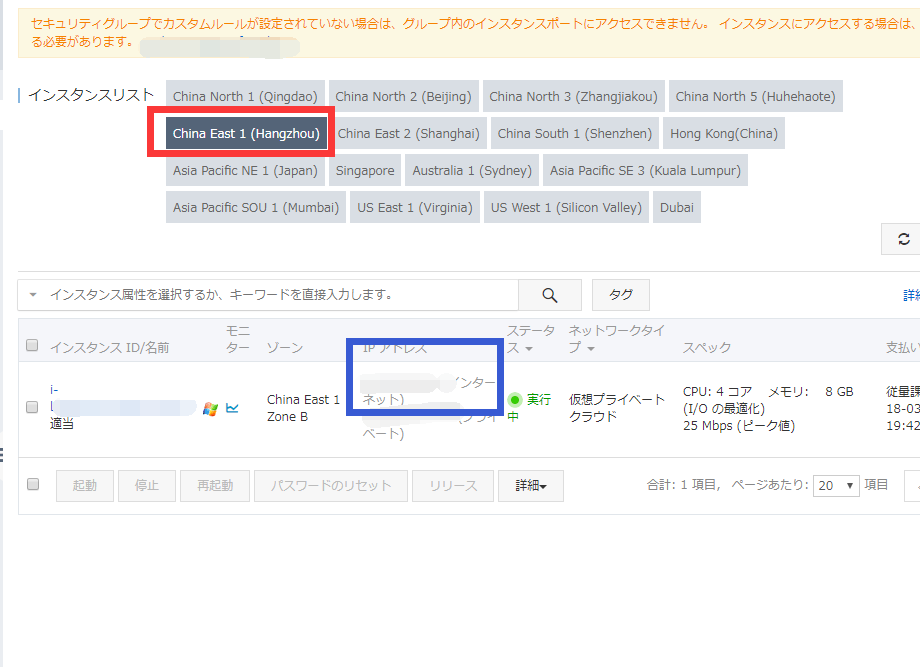Click the 停止 button
The width and height of the screenshot is (920, 667).
click(x=147, y=486)
